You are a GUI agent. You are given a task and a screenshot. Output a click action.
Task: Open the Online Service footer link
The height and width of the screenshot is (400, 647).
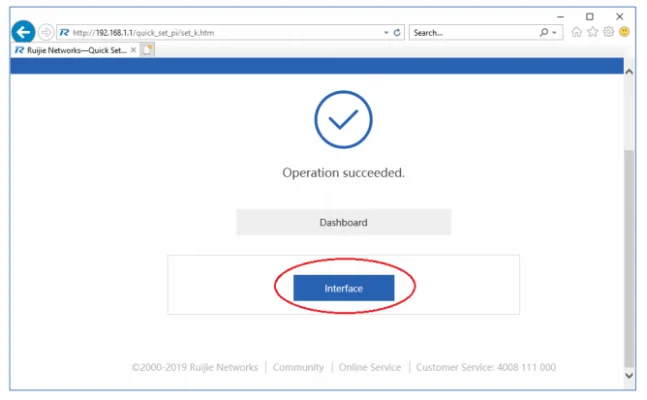[370, 367]
